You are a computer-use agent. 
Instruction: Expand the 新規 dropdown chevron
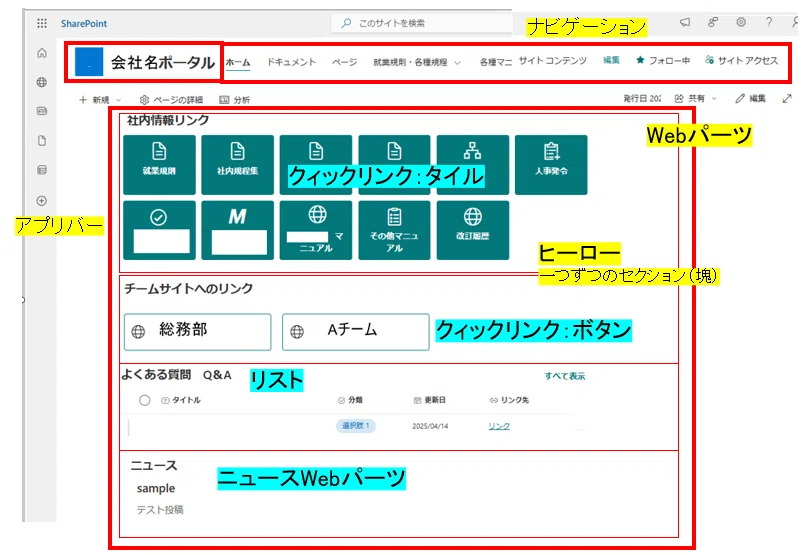pos(119,100)
